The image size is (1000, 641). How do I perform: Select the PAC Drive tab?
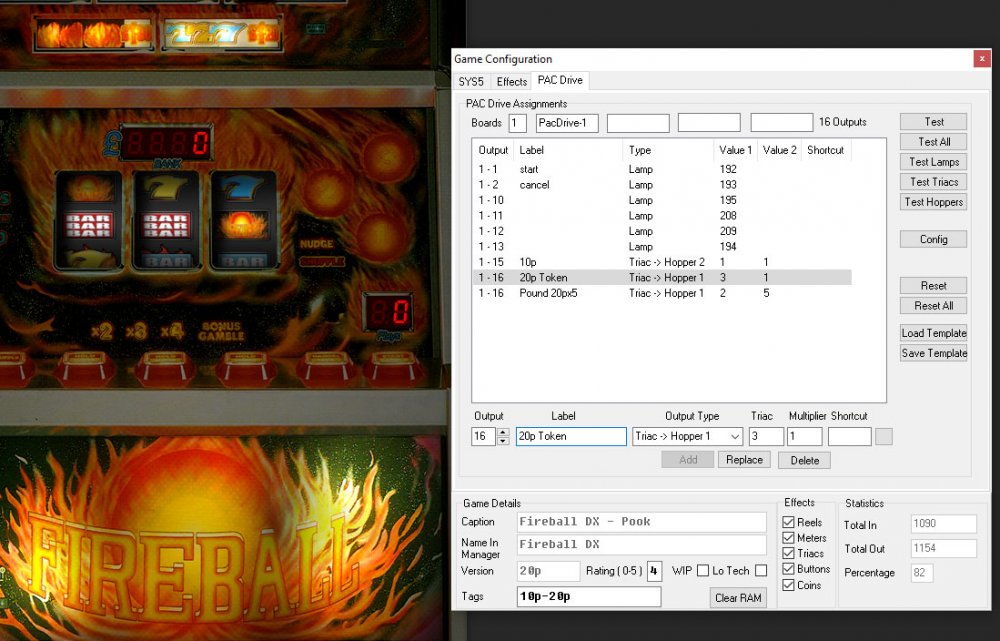tap(560, 80)
